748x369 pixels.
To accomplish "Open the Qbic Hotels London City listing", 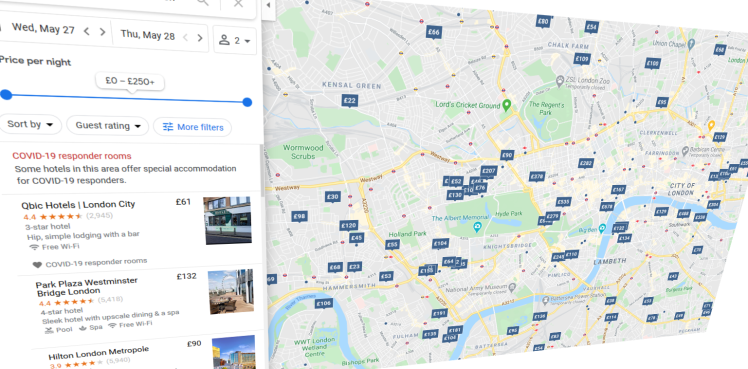I will point(78,205).
